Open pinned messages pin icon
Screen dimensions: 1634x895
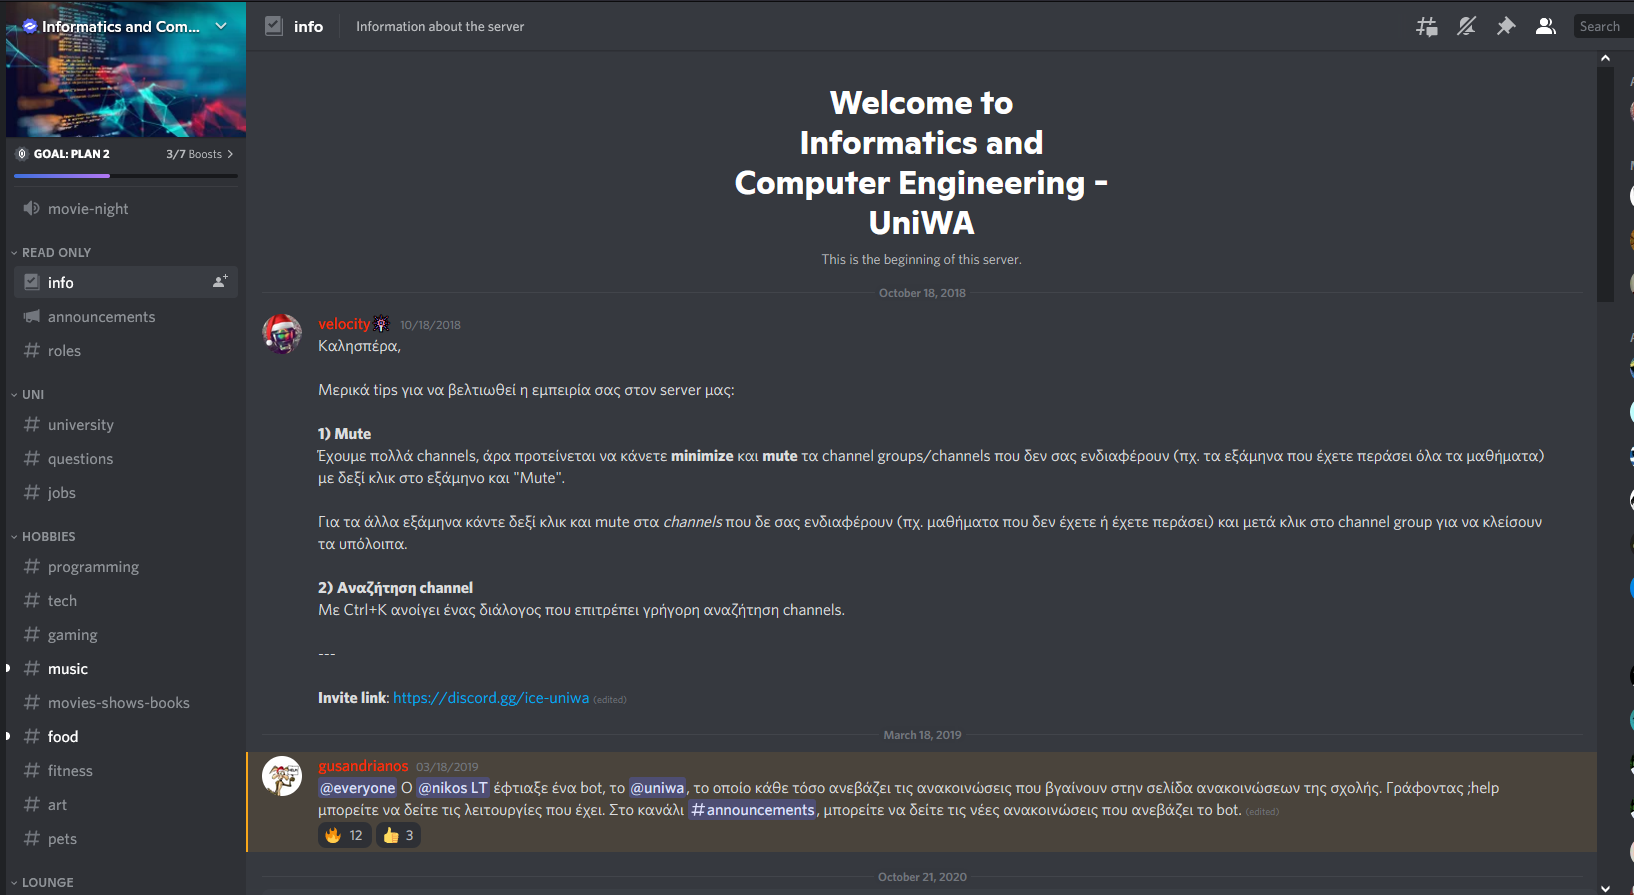(1505, 27)
